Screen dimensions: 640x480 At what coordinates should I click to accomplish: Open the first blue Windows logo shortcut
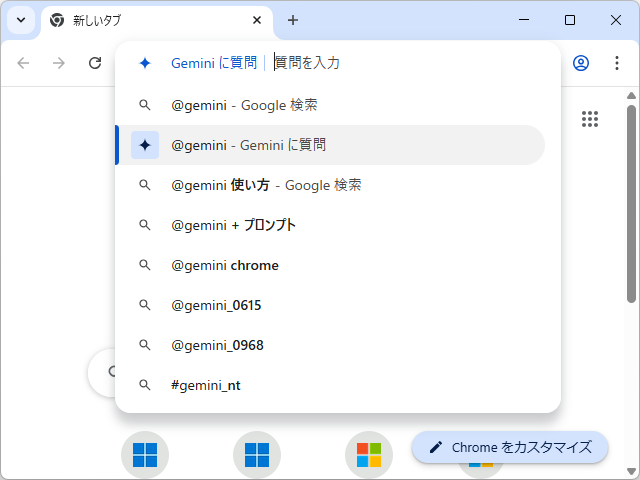(x=145, y=455)
